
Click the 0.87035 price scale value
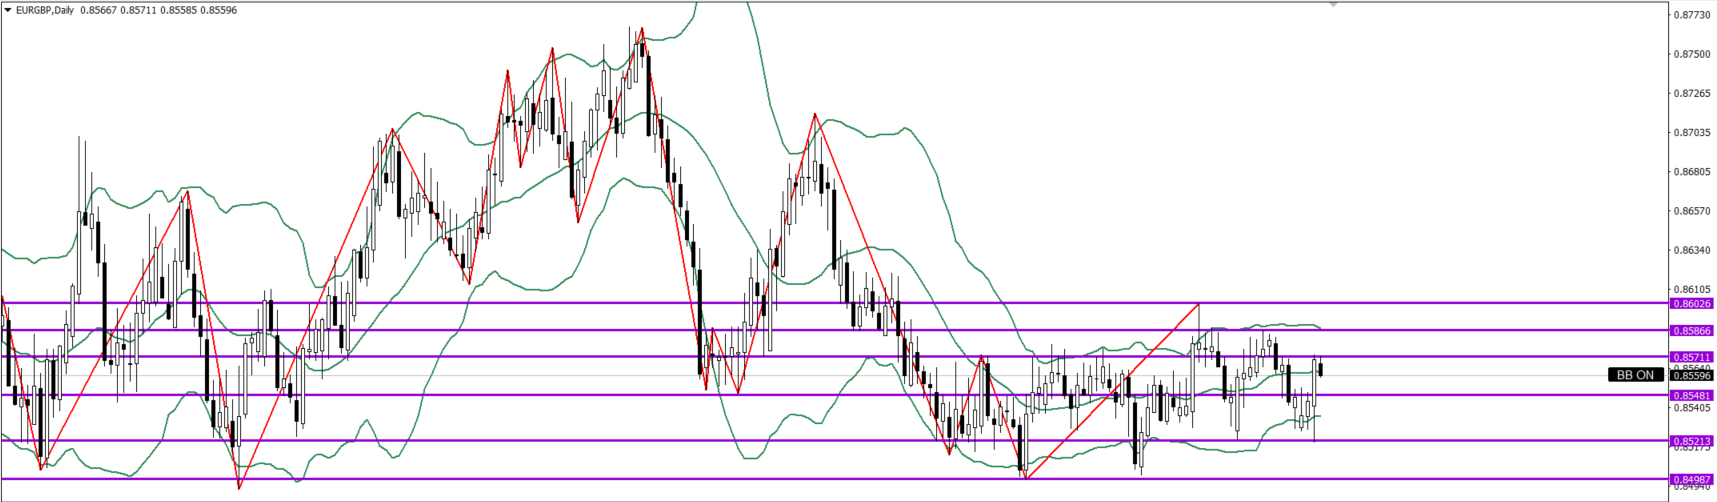[x=1691, y=132]
